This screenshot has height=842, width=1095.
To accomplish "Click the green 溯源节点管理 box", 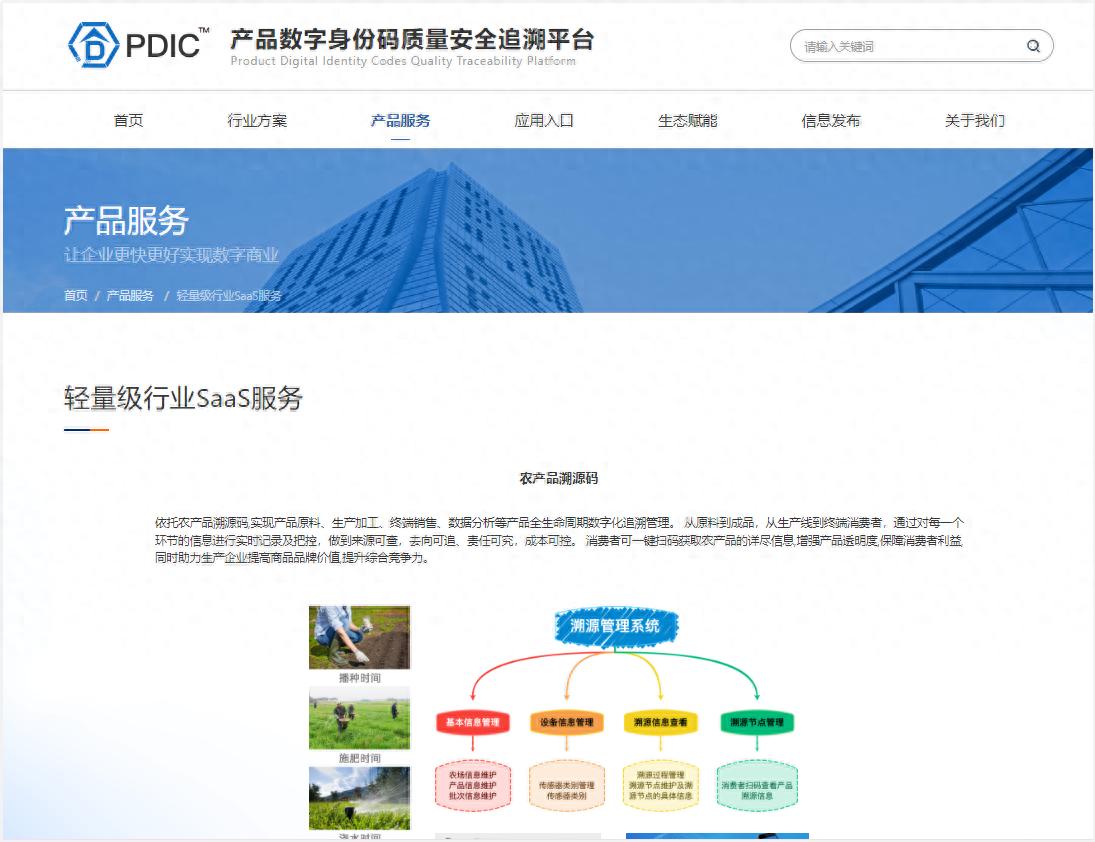I will pyautogui.click(x=757, y=723).
